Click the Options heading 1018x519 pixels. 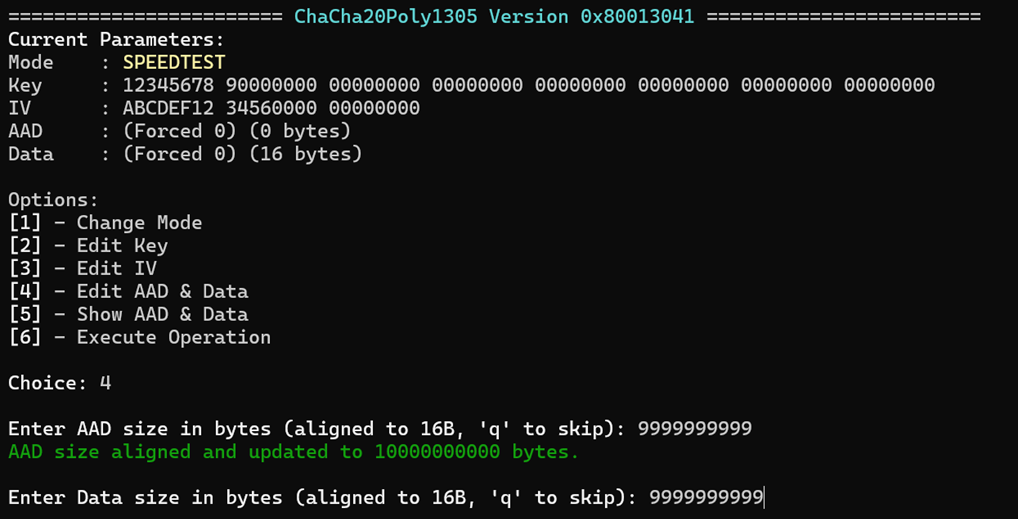pos(53,199)
